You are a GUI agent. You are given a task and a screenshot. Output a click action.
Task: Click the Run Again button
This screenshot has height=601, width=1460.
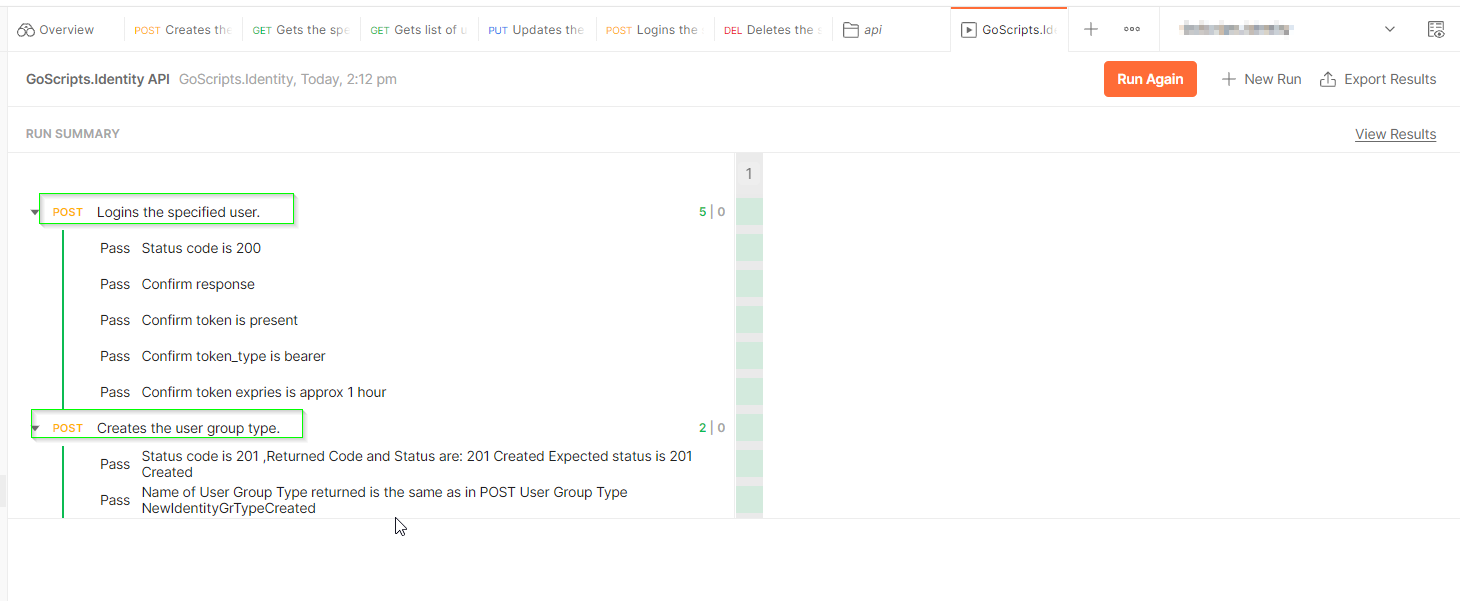[1150, 79]
